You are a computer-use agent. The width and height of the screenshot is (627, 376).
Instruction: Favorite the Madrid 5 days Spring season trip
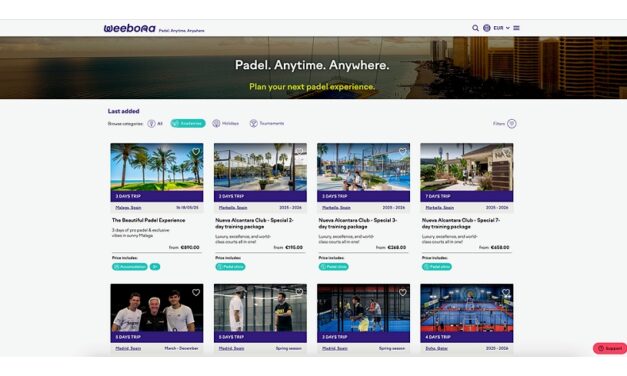pyautogui.click(x=299, y=292)
